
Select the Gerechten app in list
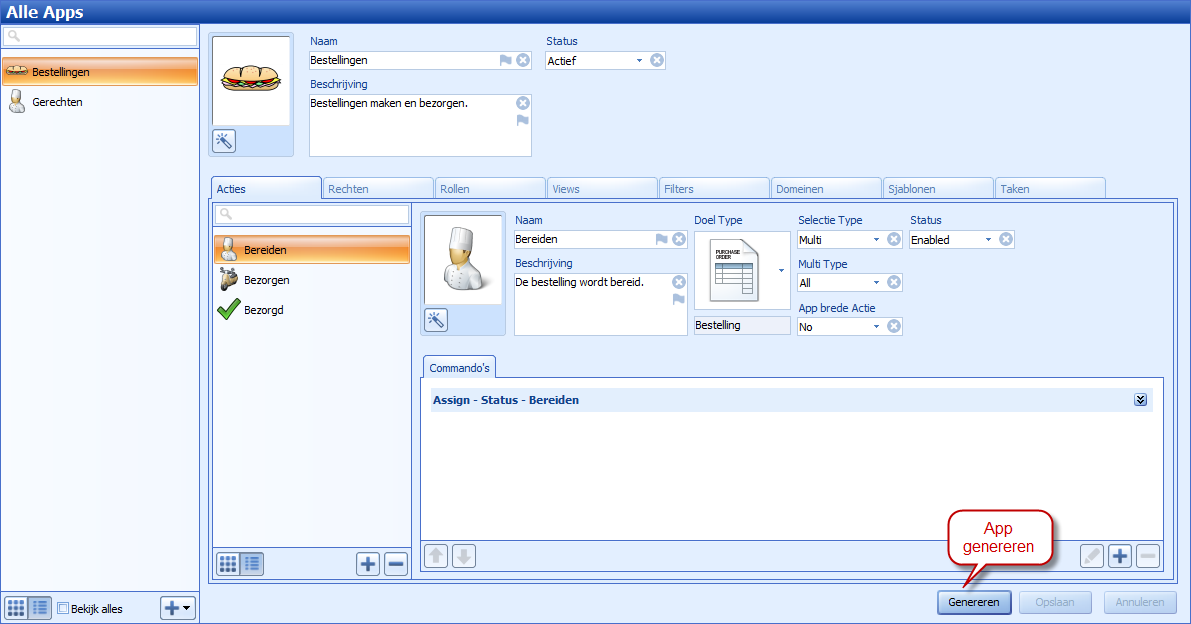point(100,102)
